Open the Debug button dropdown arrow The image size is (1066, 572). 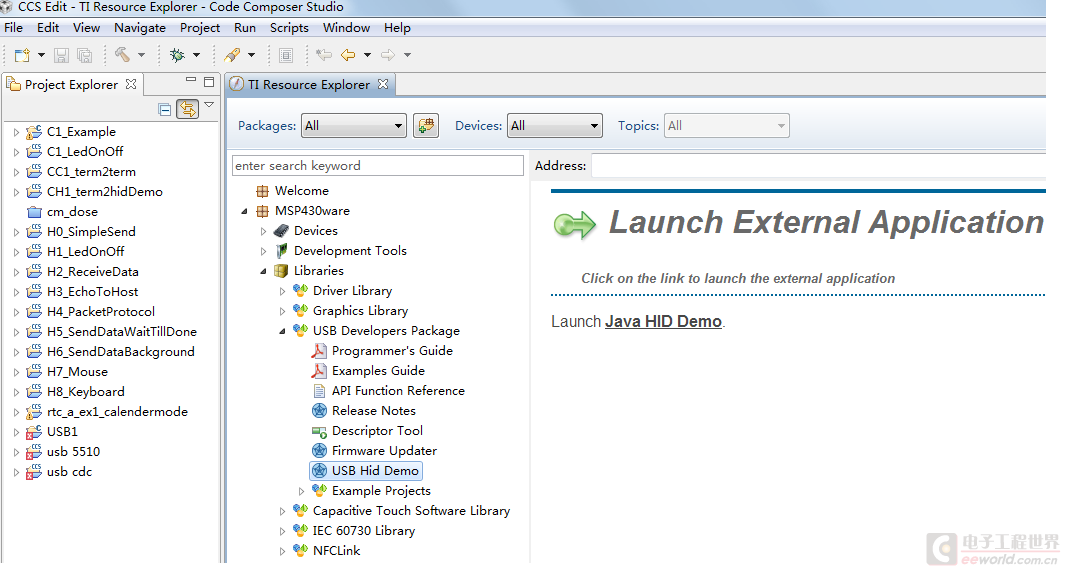click(196, 55)
